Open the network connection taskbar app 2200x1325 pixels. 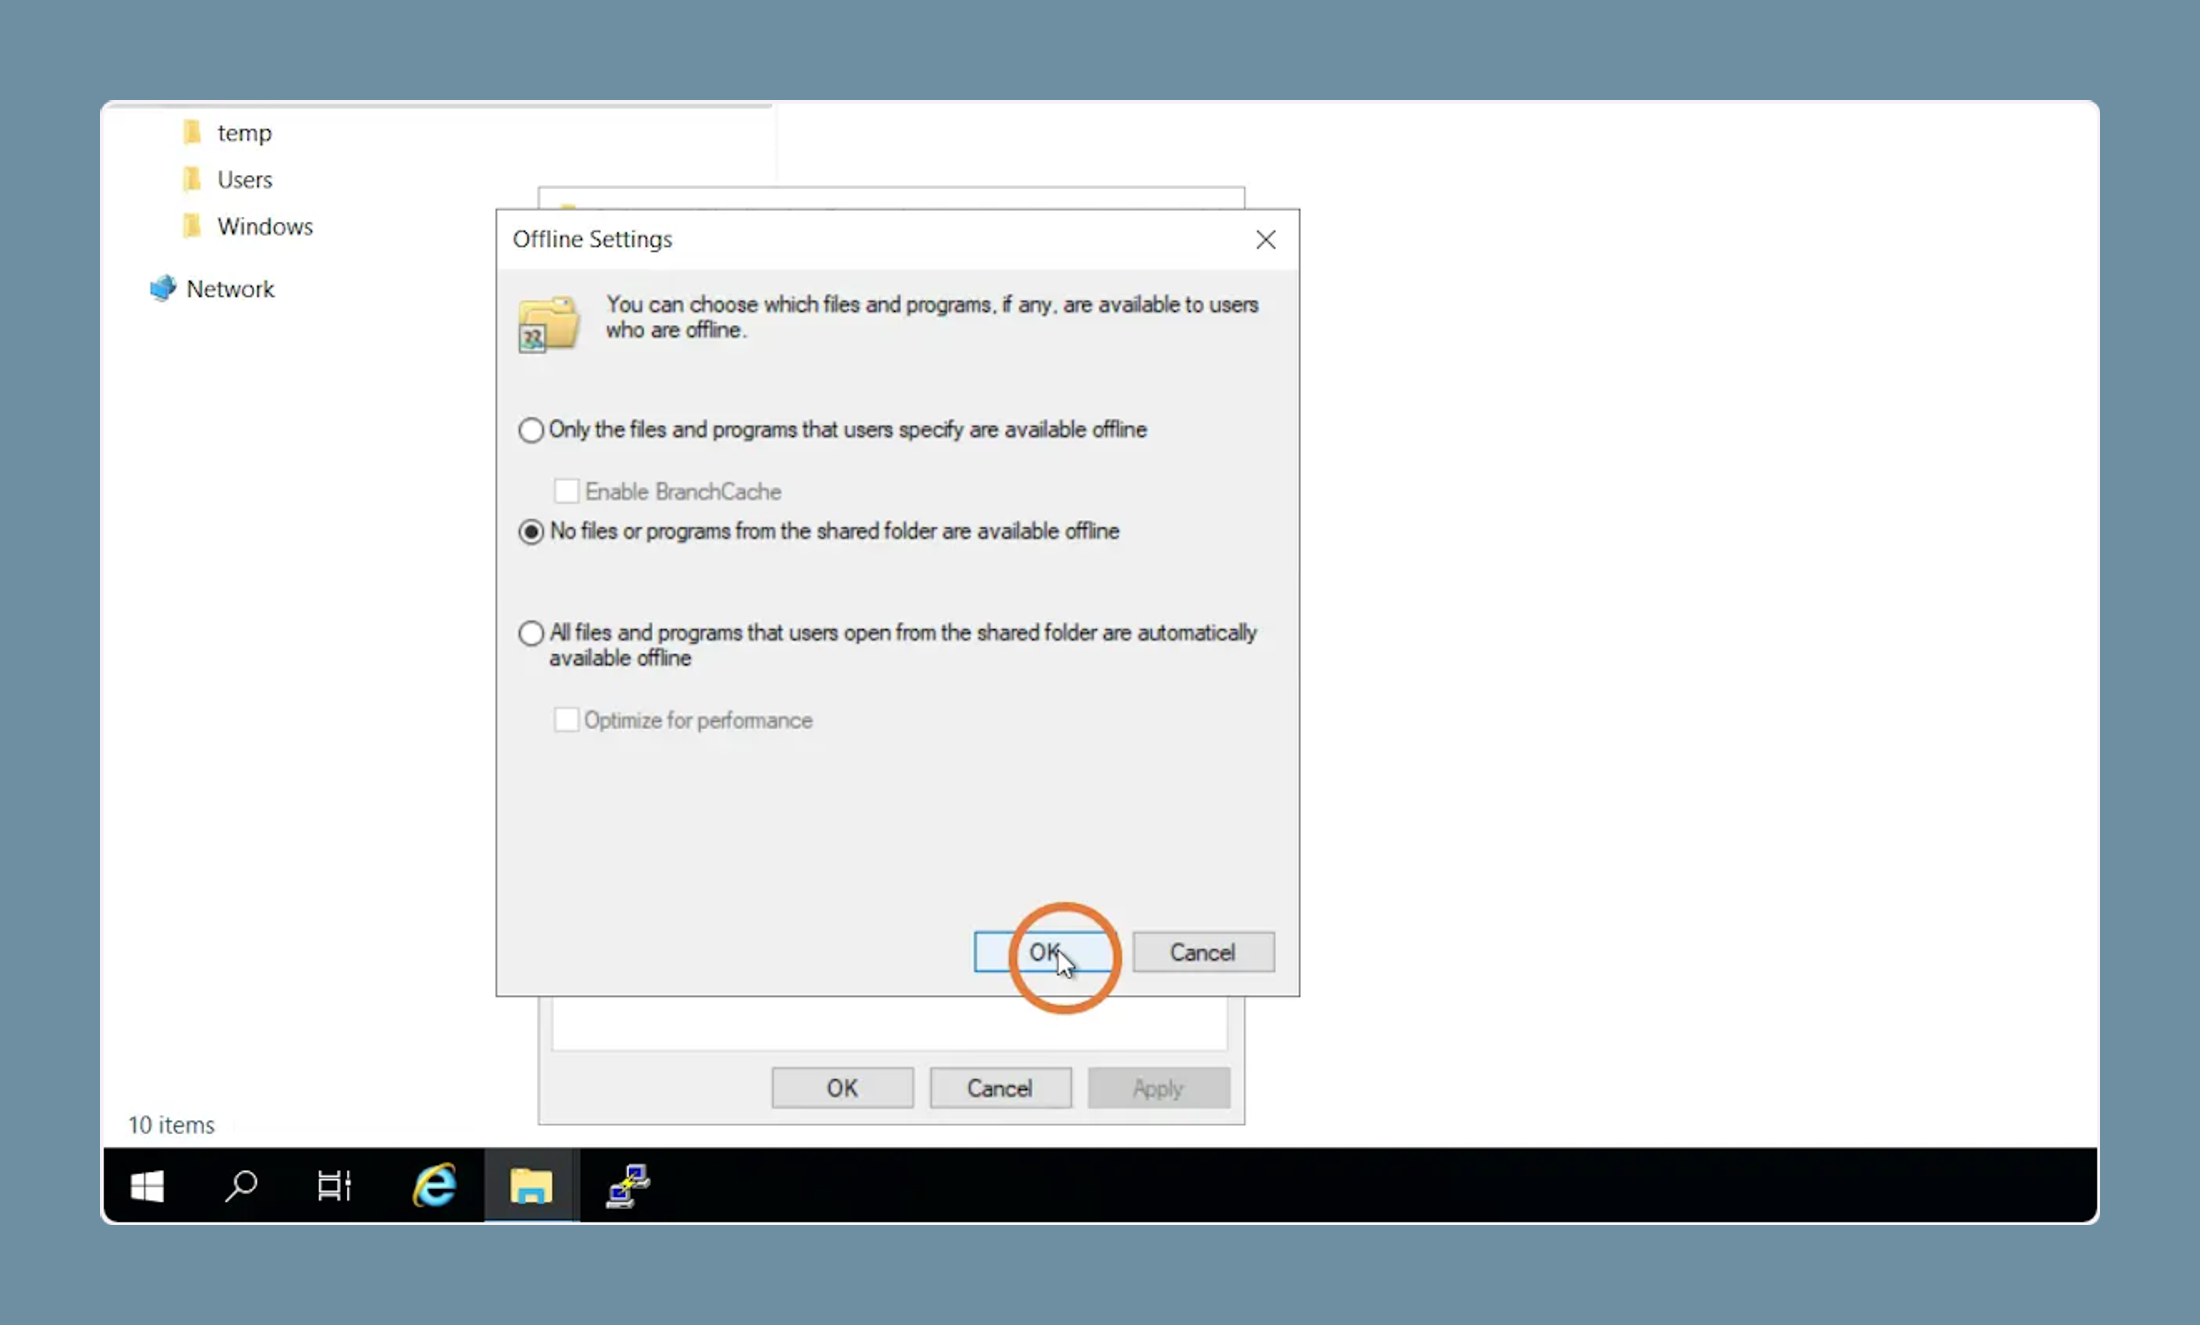(x=627, y=1186)
